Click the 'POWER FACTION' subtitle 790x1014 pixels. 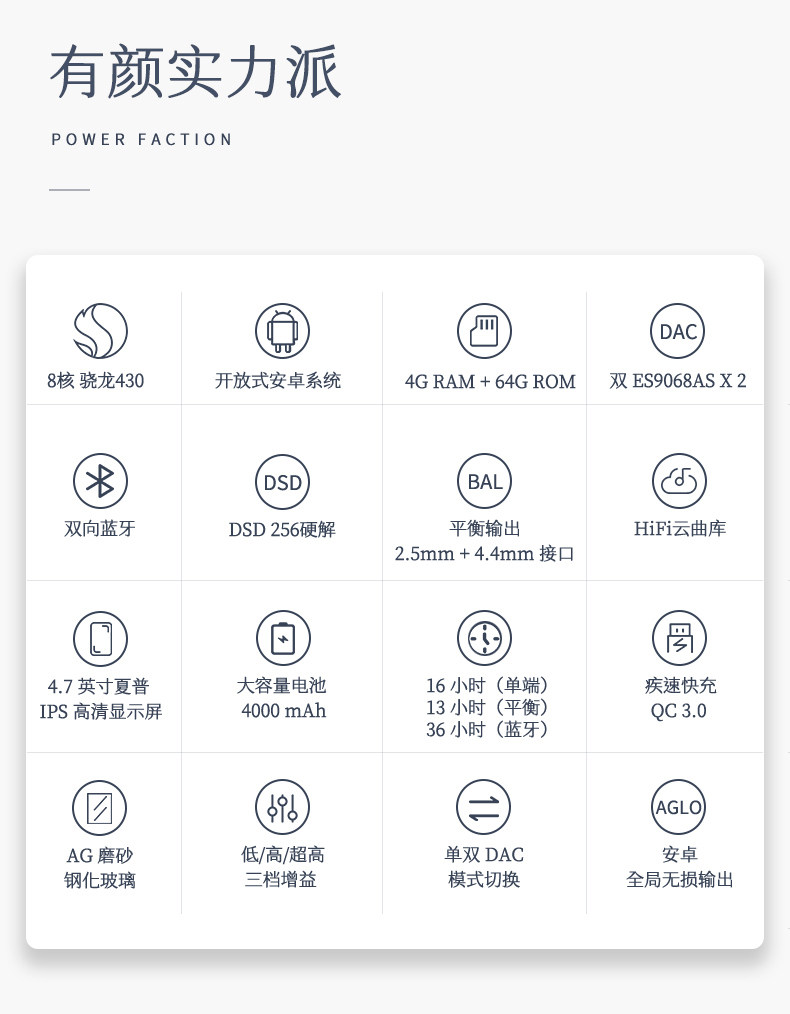tap(142, 140)
